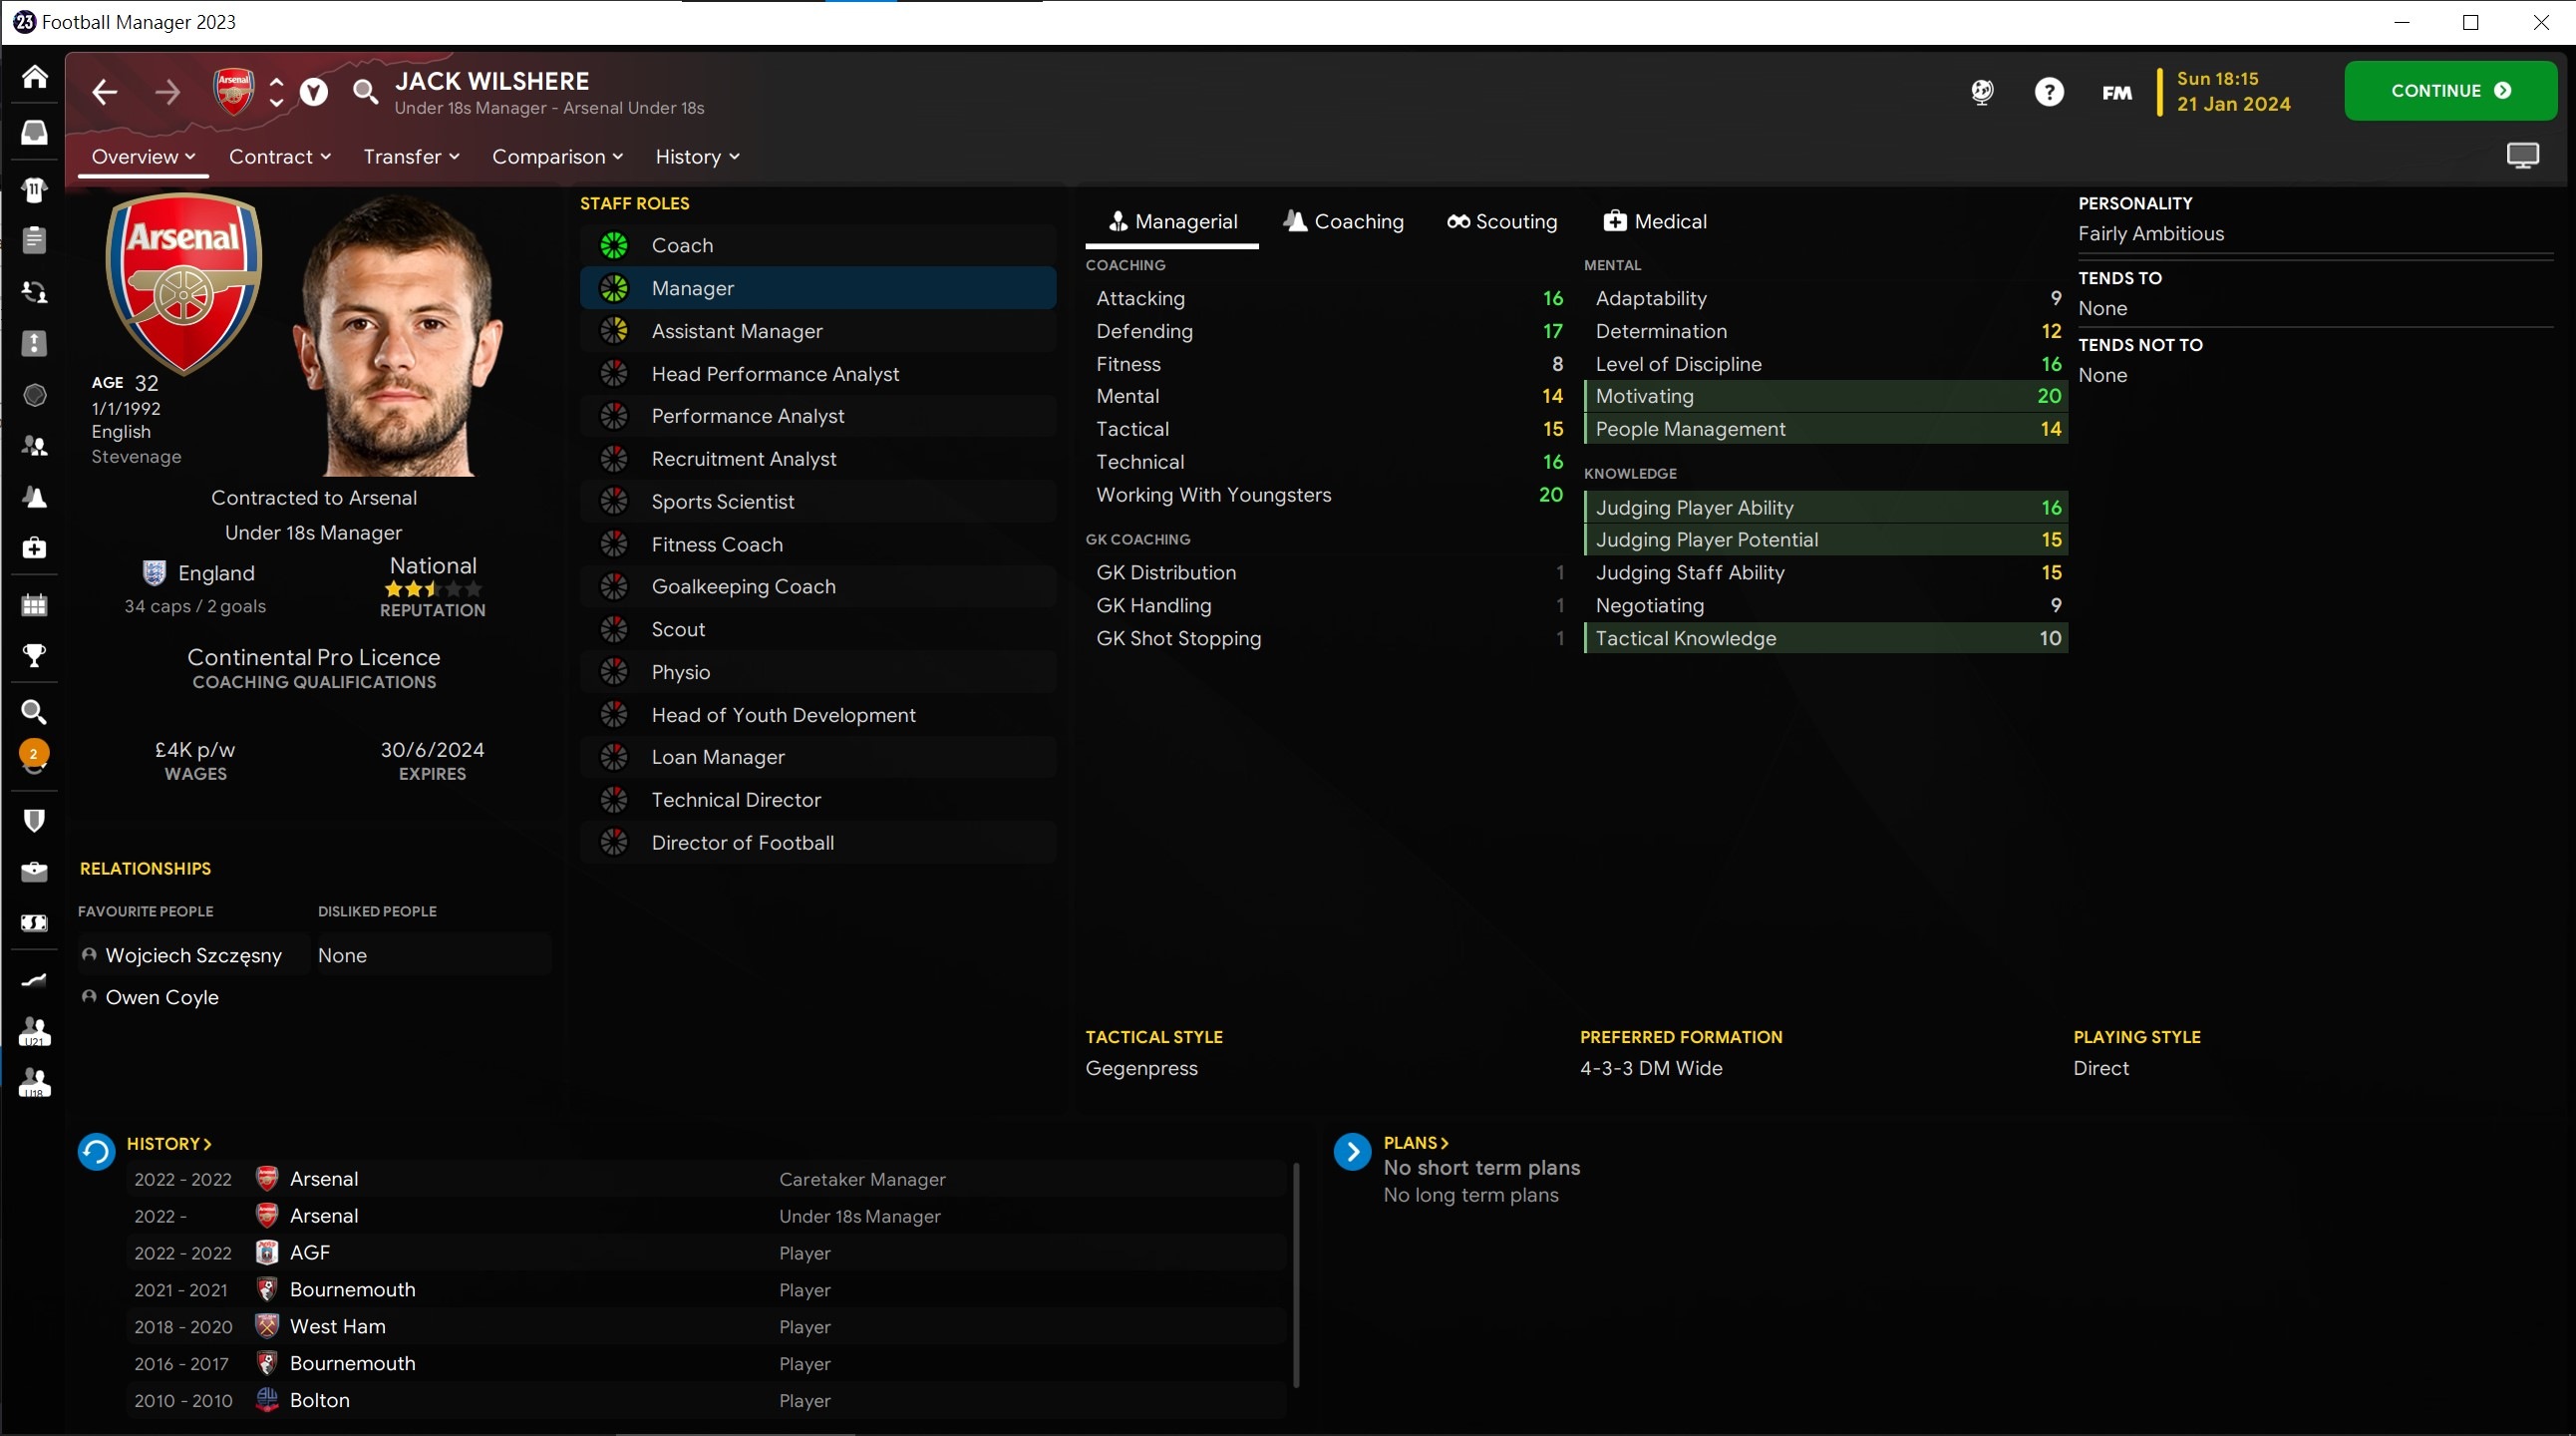
Task: Click the round history refresh icon
Action: point(97,1152)
